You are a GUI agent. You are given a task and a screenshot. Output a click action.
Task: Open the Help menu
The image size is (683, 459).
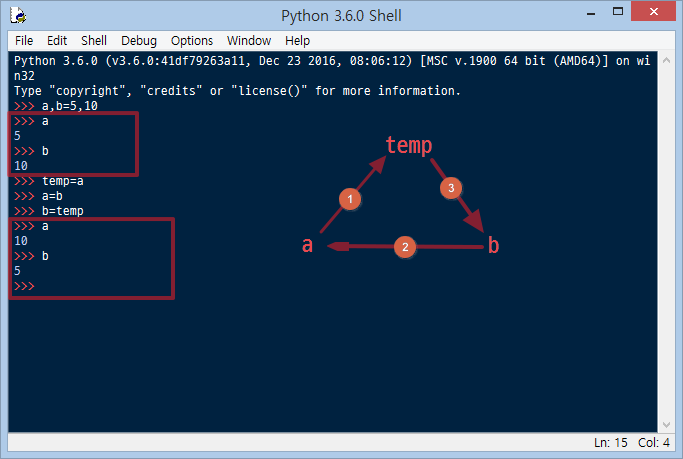coord(298,40)
